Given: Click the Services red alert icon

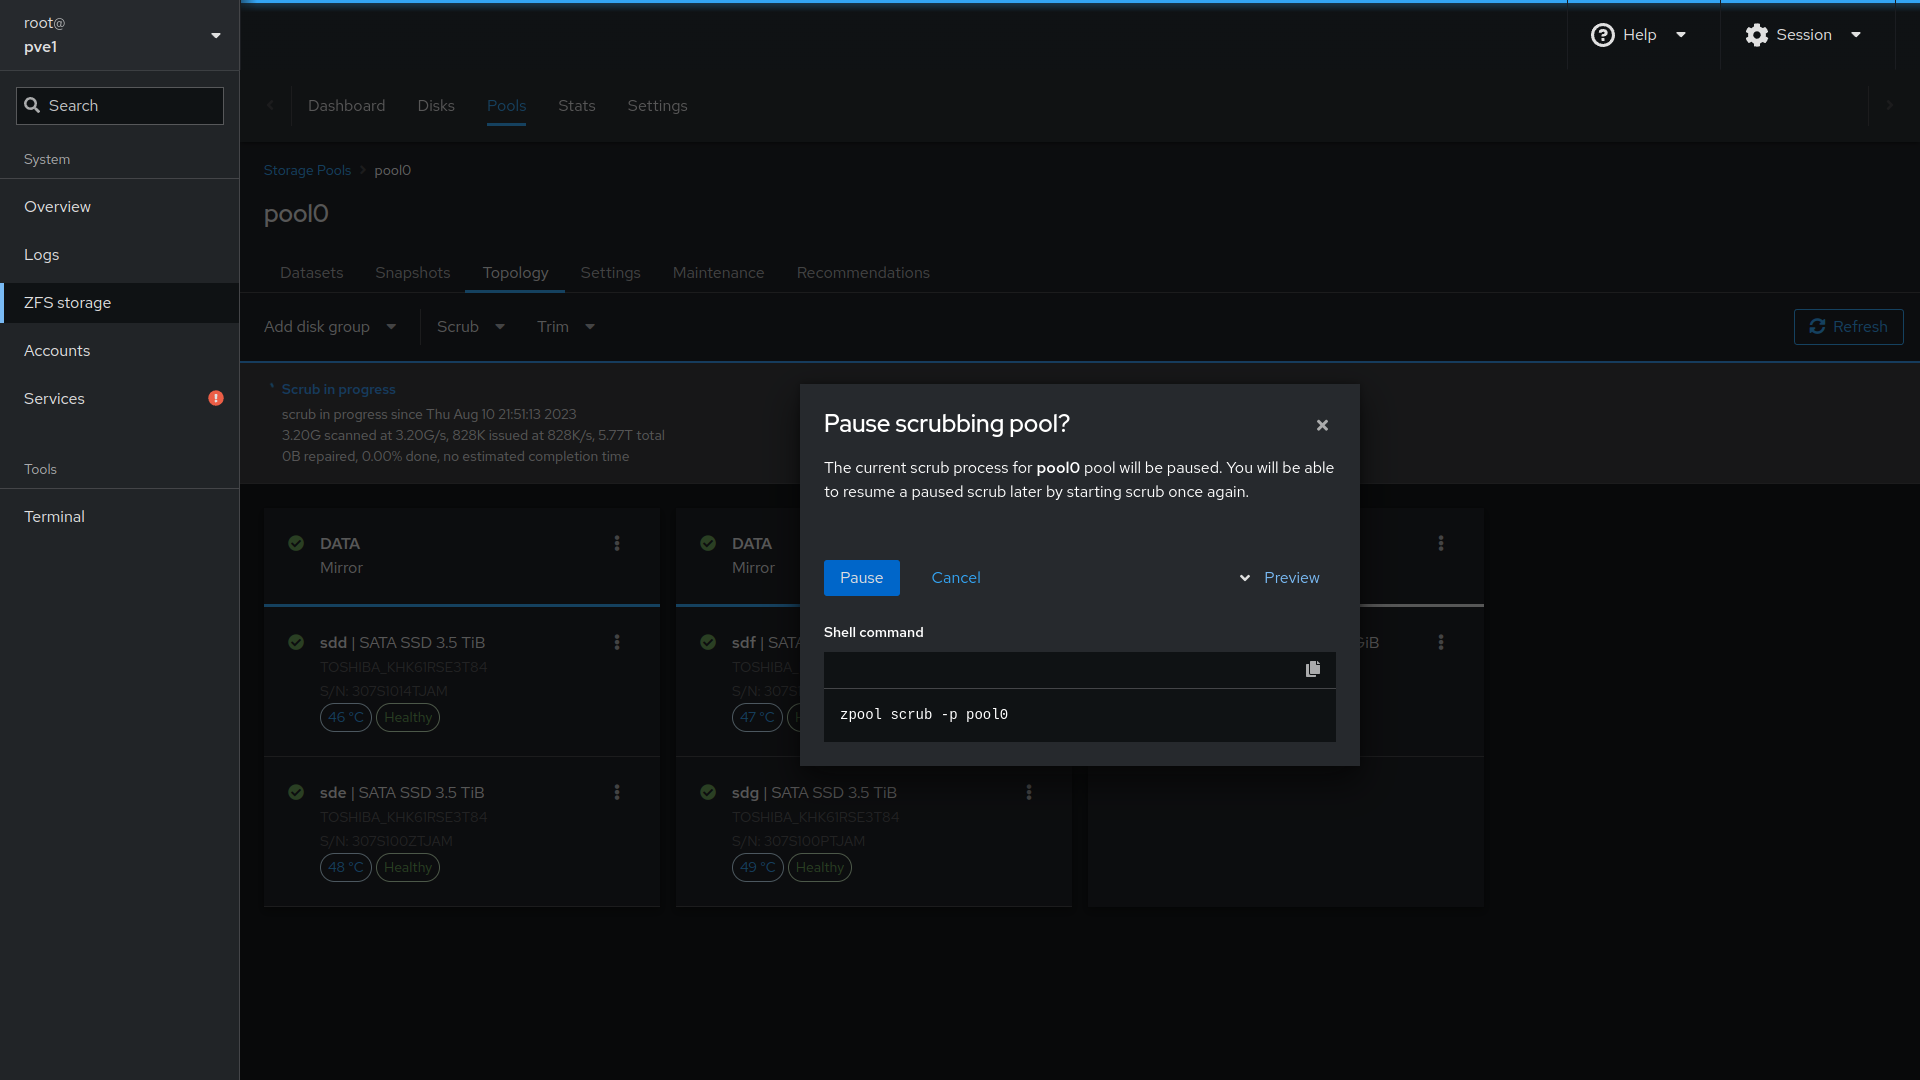Looking at the screenshot, I should (x=216, y=398).
